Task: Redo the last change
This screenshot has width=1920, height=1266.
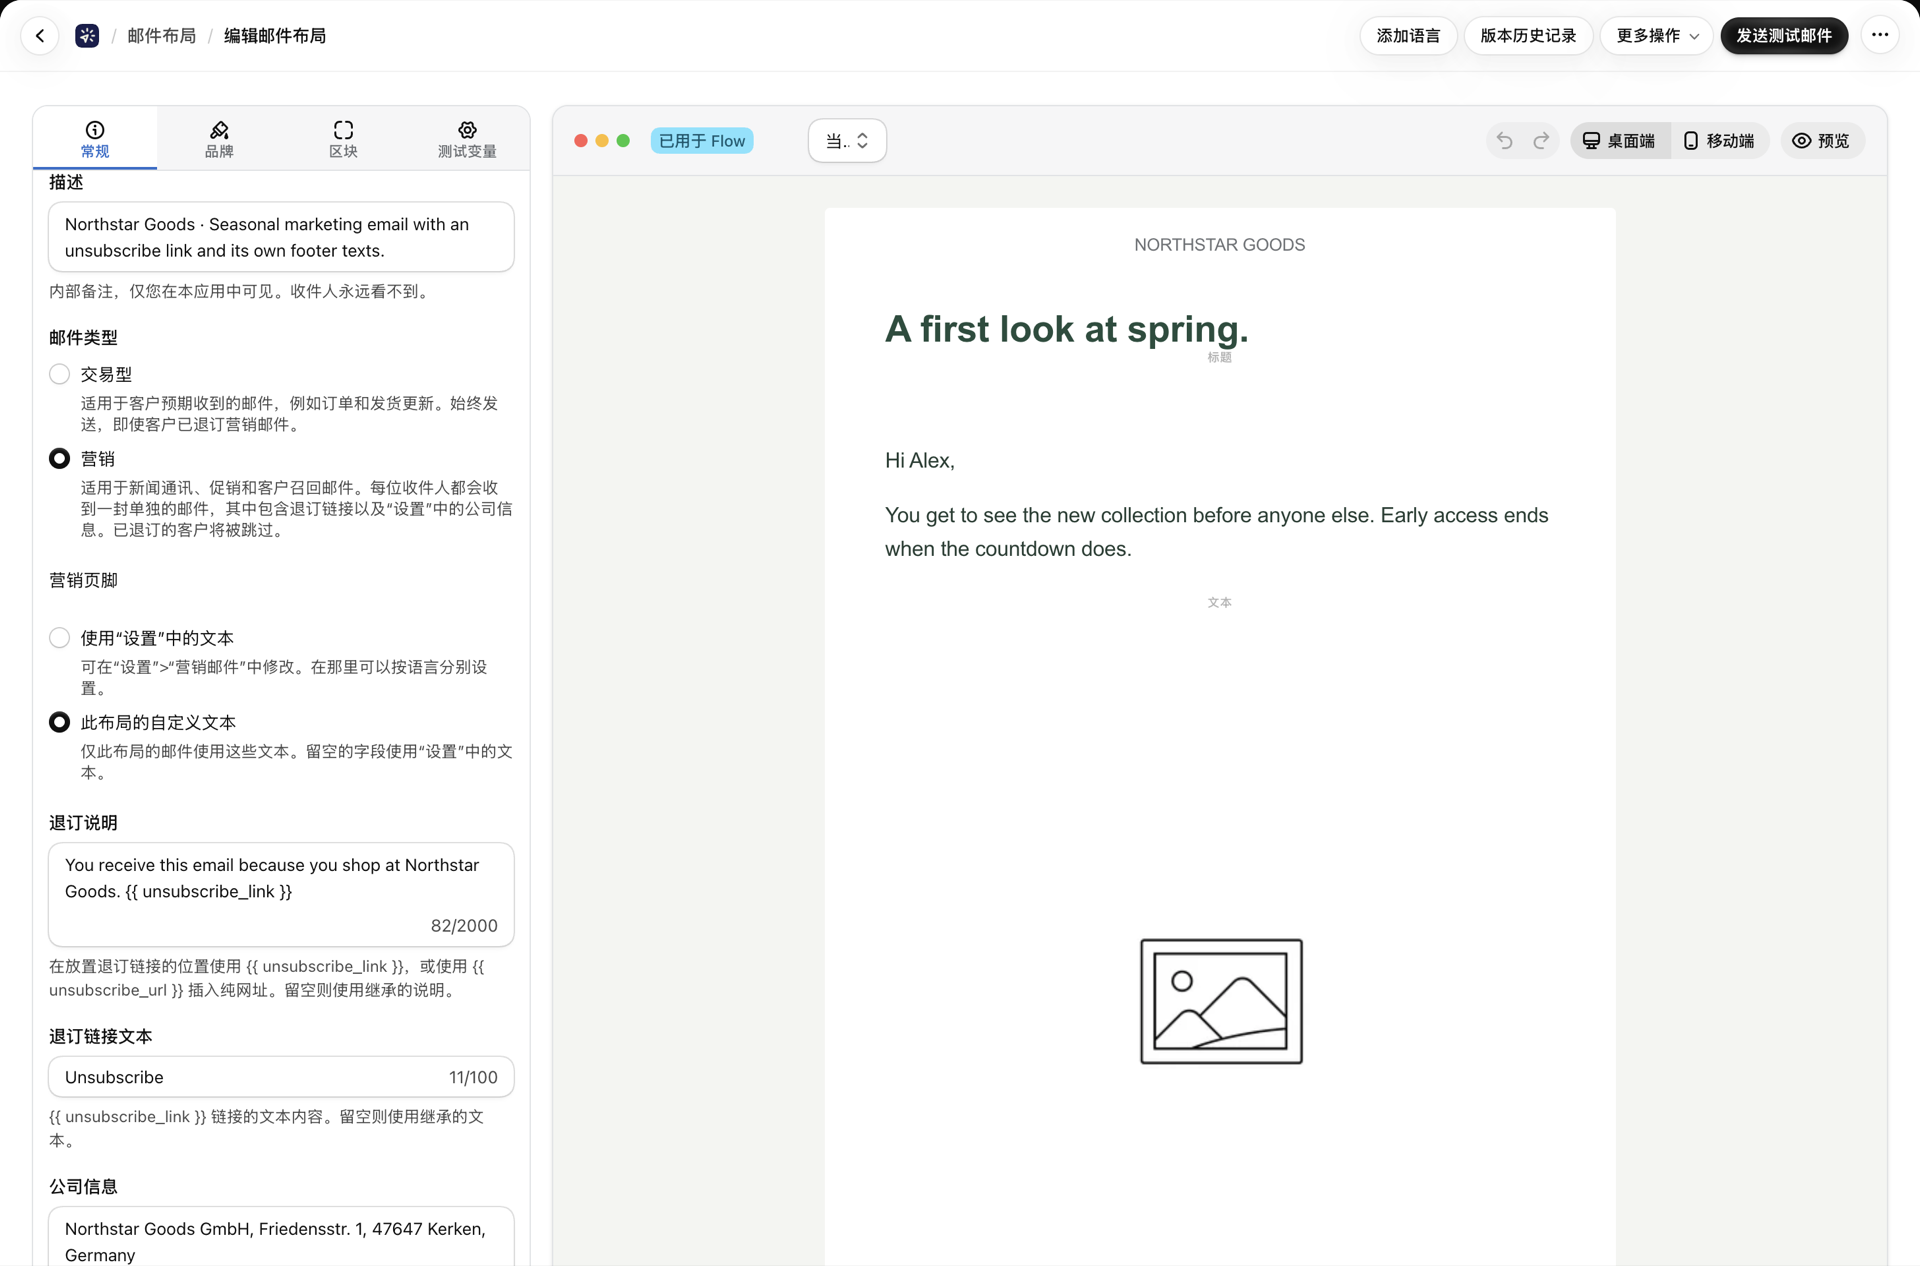Action: 1541,141
